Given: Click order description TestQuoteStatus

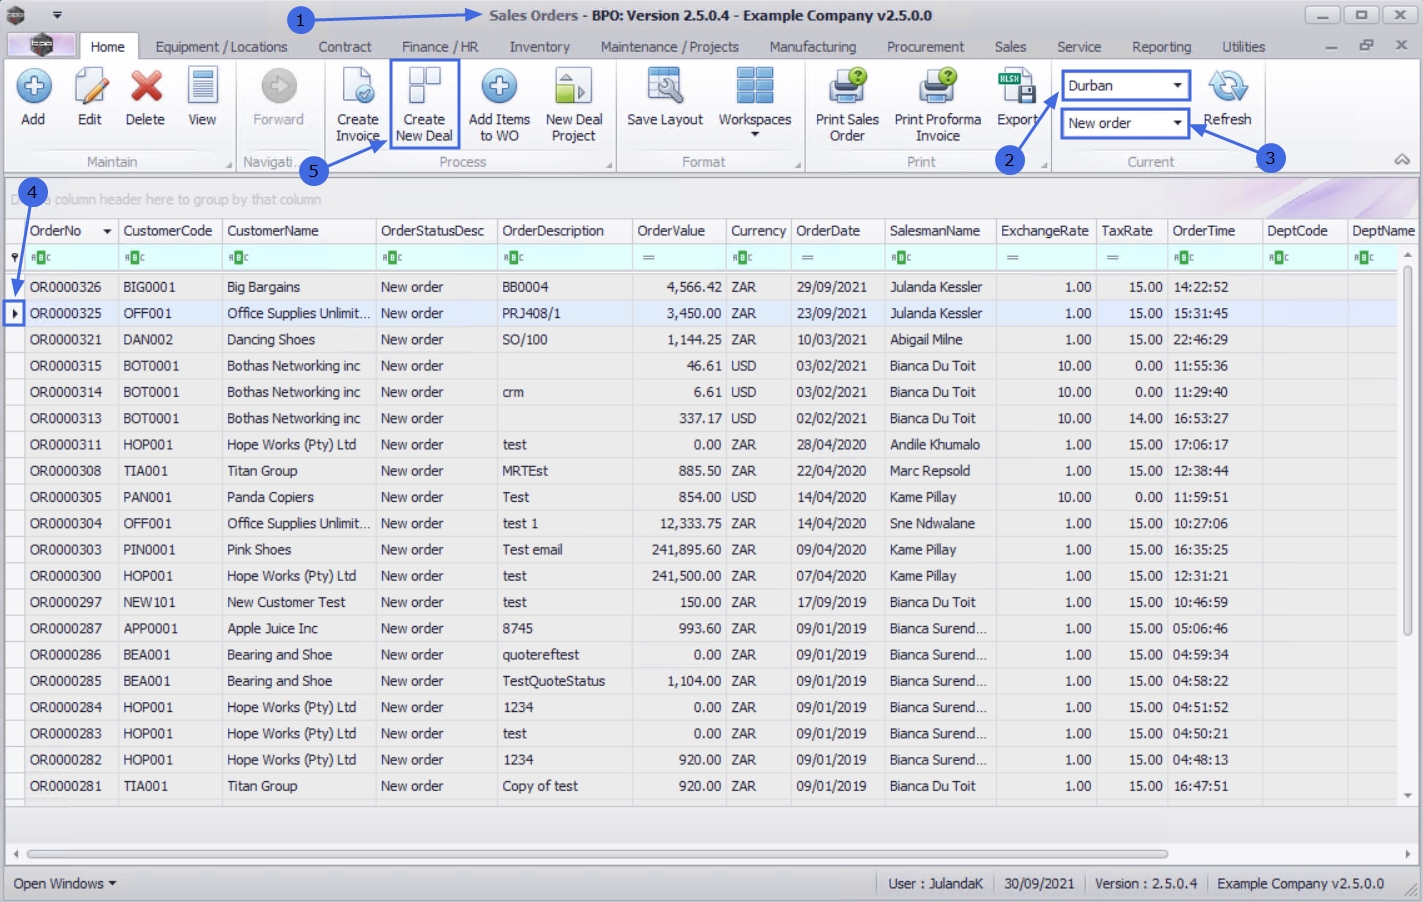Looking at the screenshot, I should pos(553,681).
